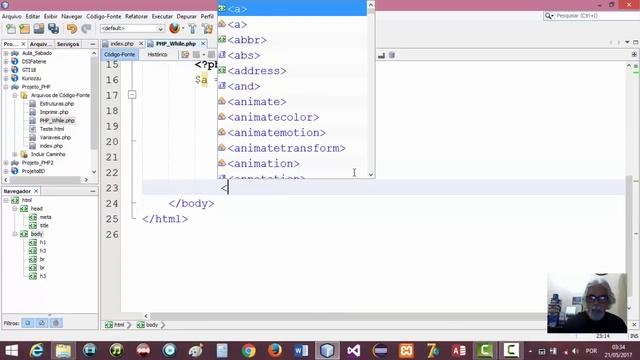Open the Código-Fonte menu
Screen dimensions: 640x360
click(x=104, y=16)
